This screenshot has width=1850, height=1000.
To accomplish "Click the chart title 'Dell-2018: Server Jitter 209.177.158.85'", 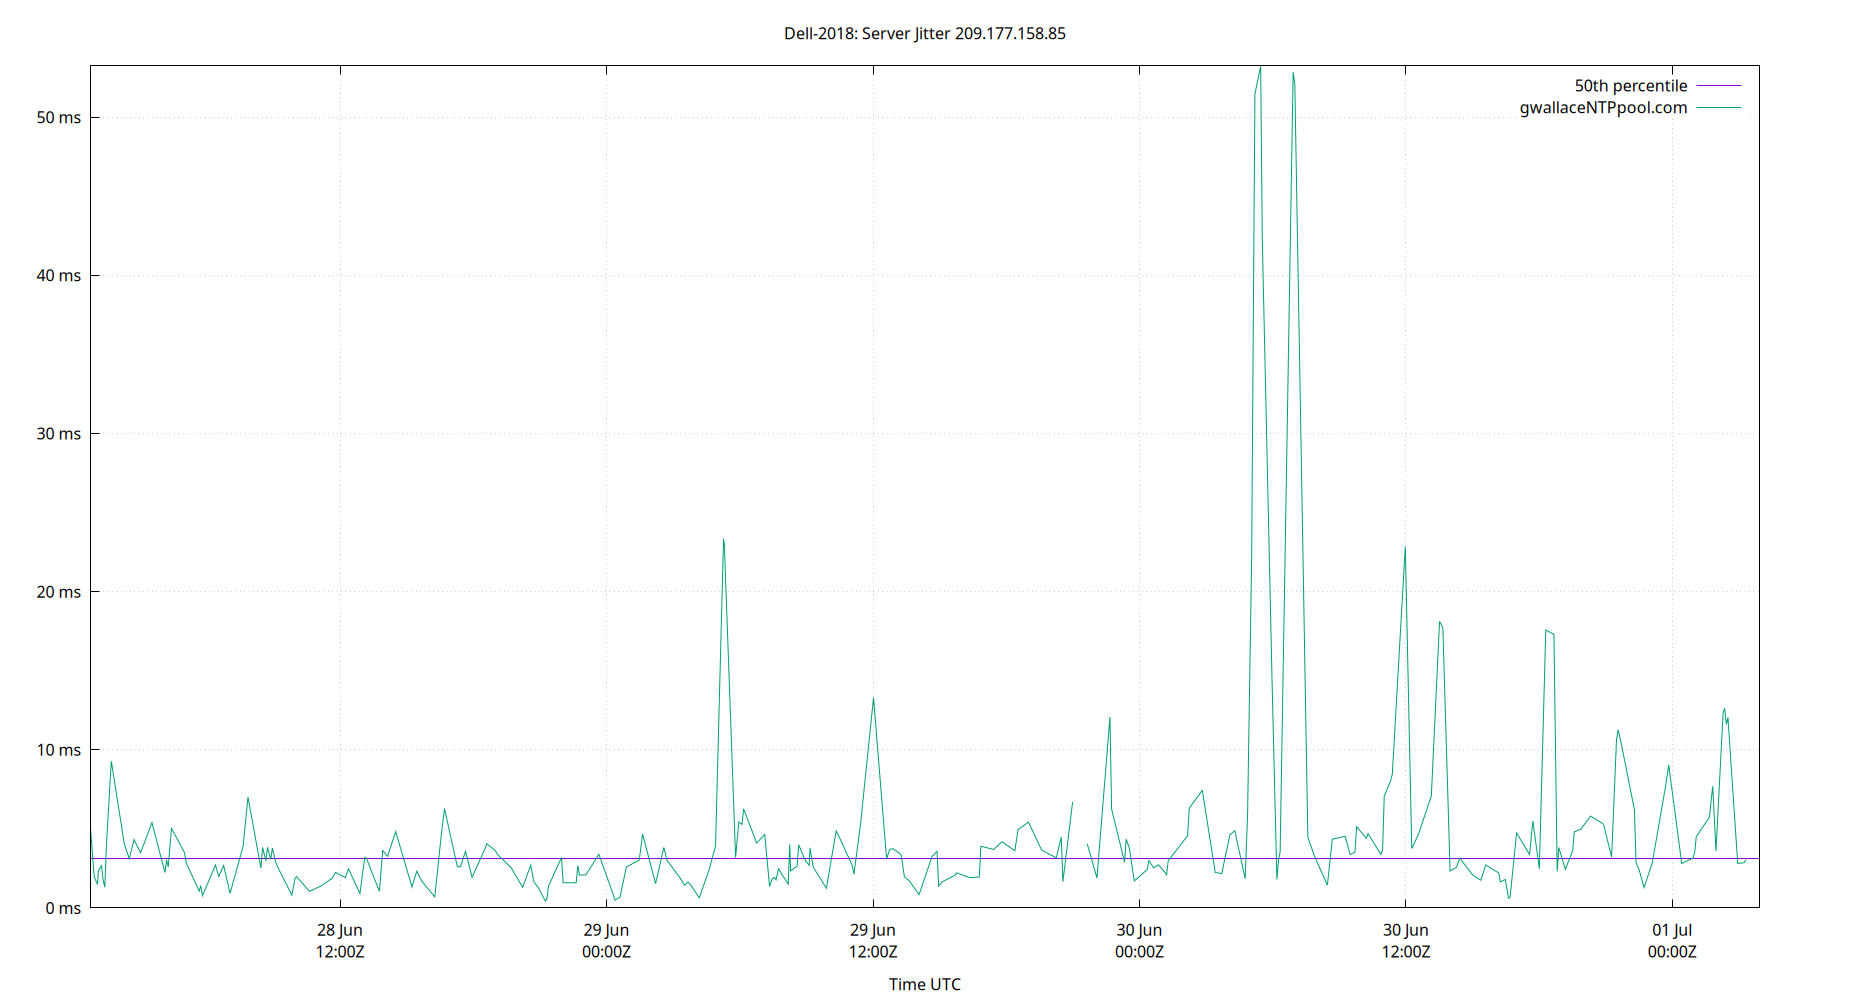I will pyautogui.click(x=924, y=34).
